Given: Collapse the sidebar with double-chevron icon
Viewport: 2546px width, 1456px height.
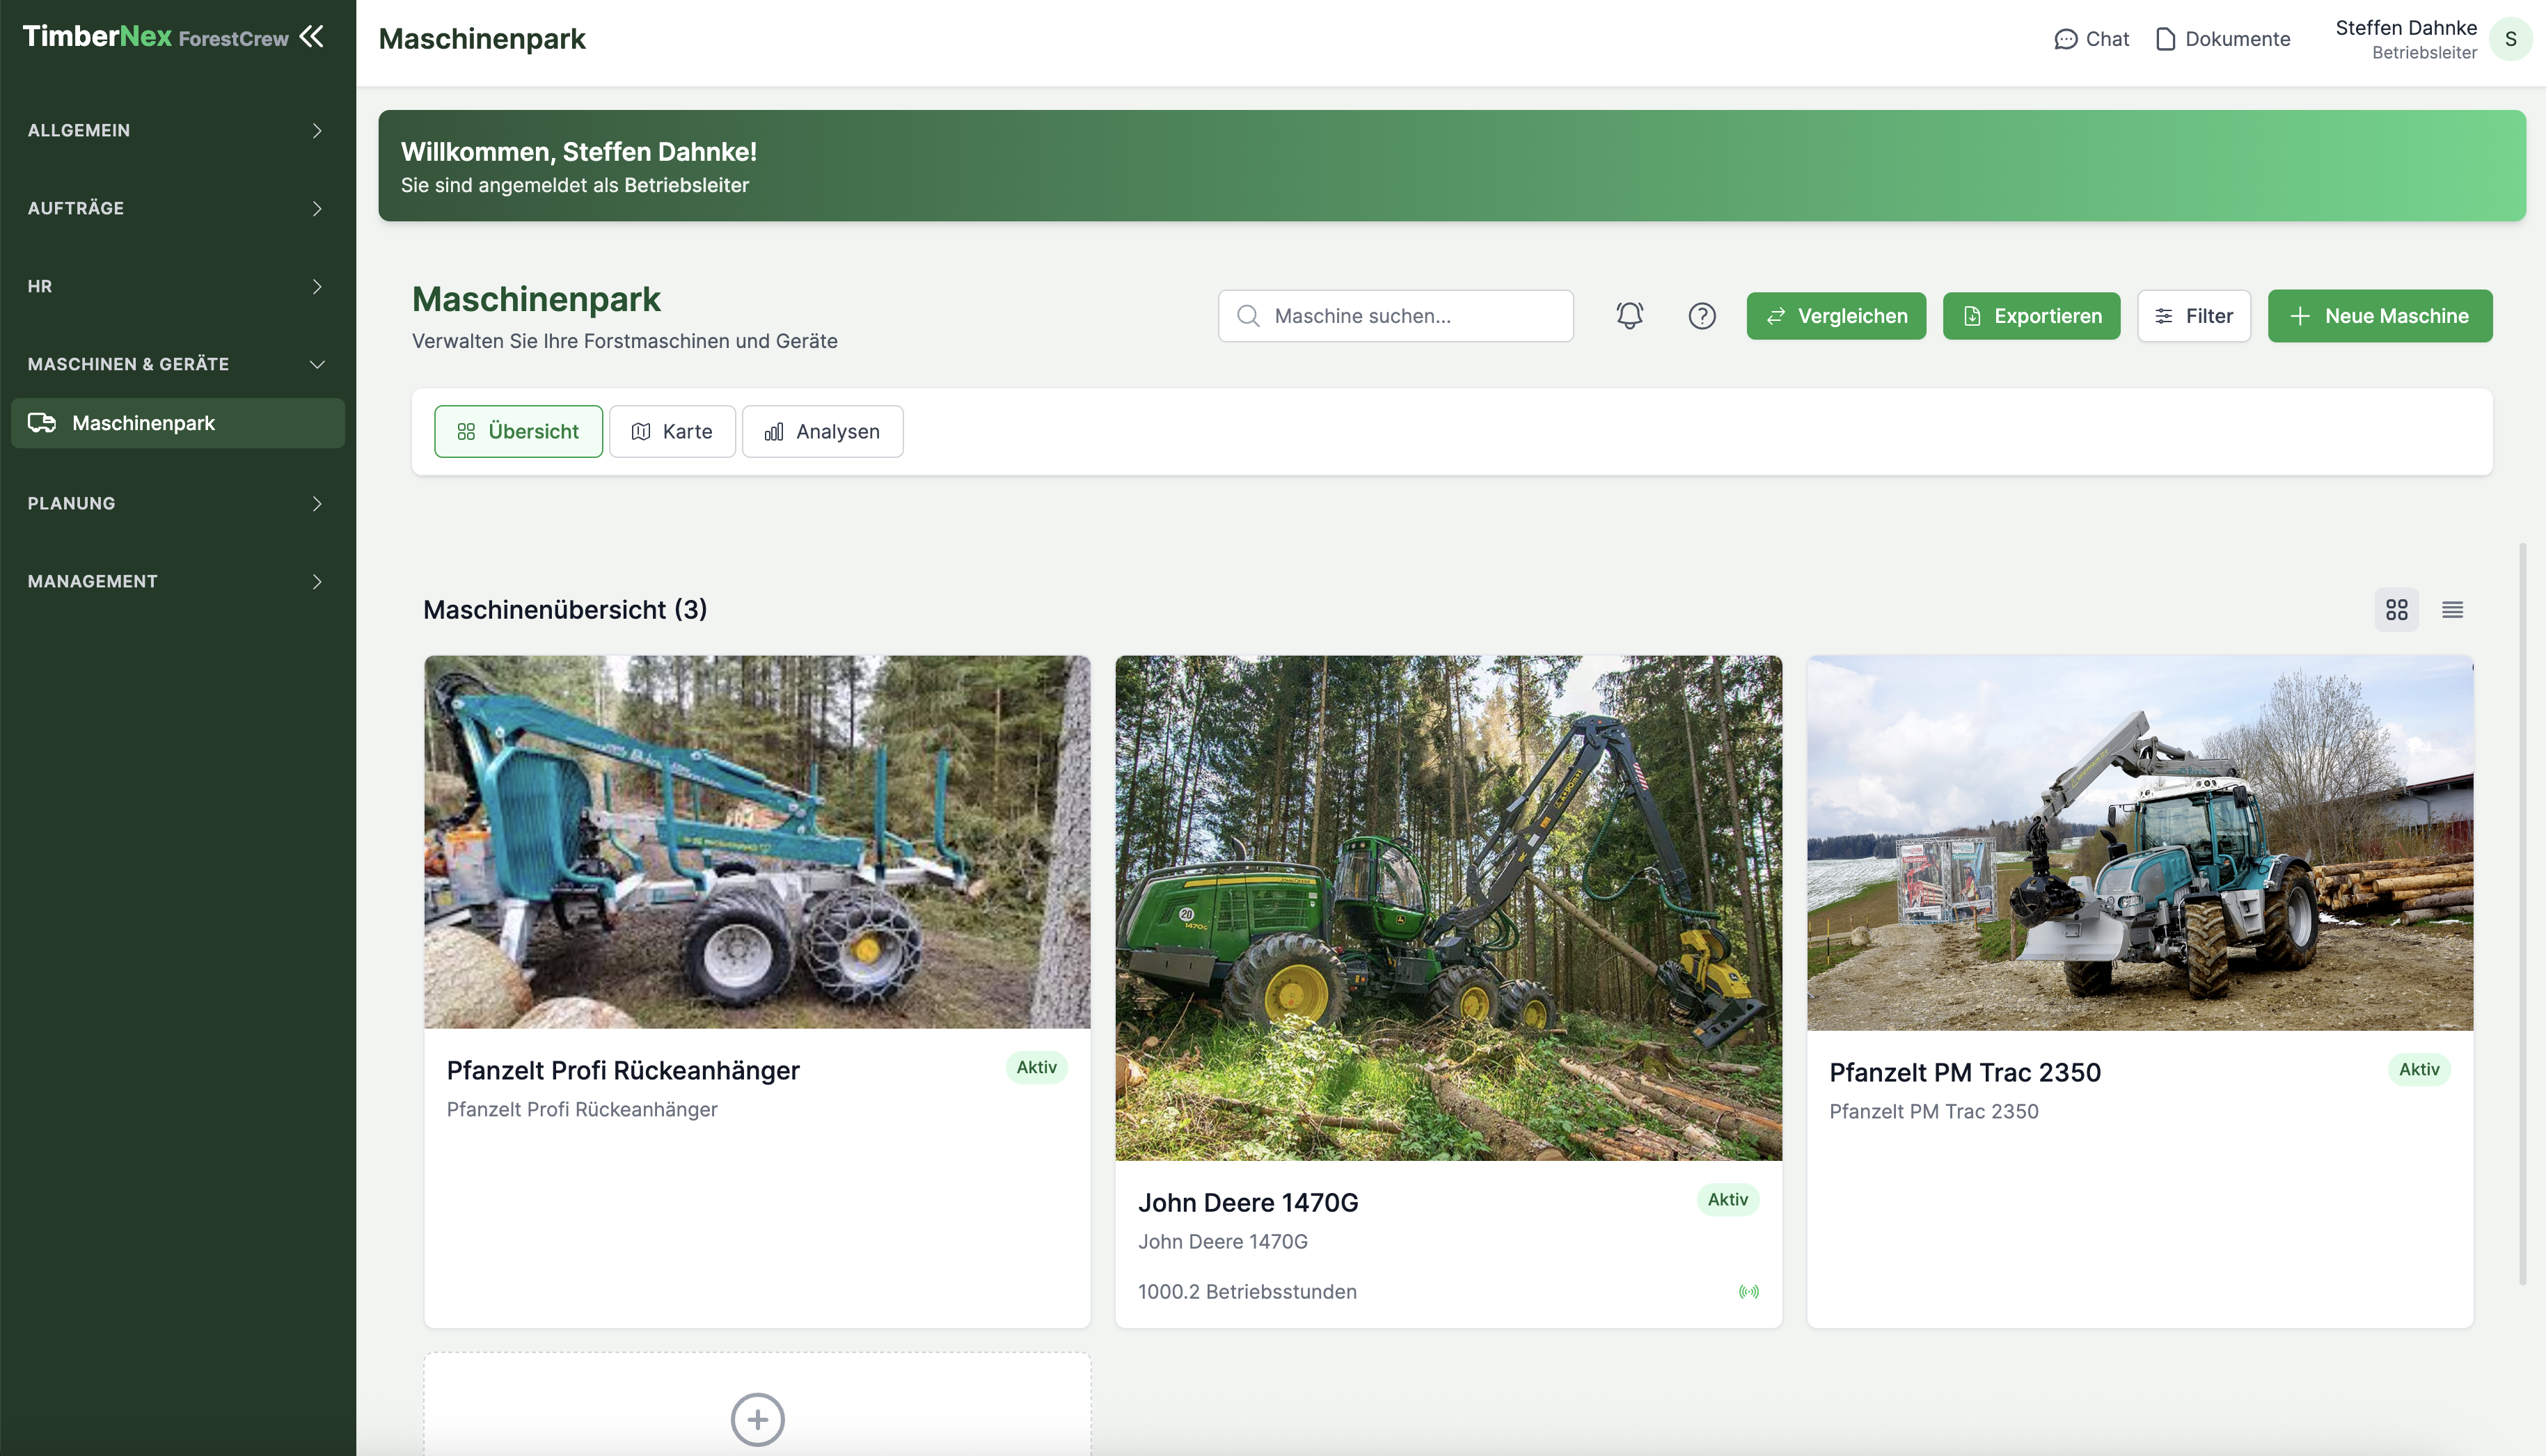Looking at the screenshot, I should (312, 37).
